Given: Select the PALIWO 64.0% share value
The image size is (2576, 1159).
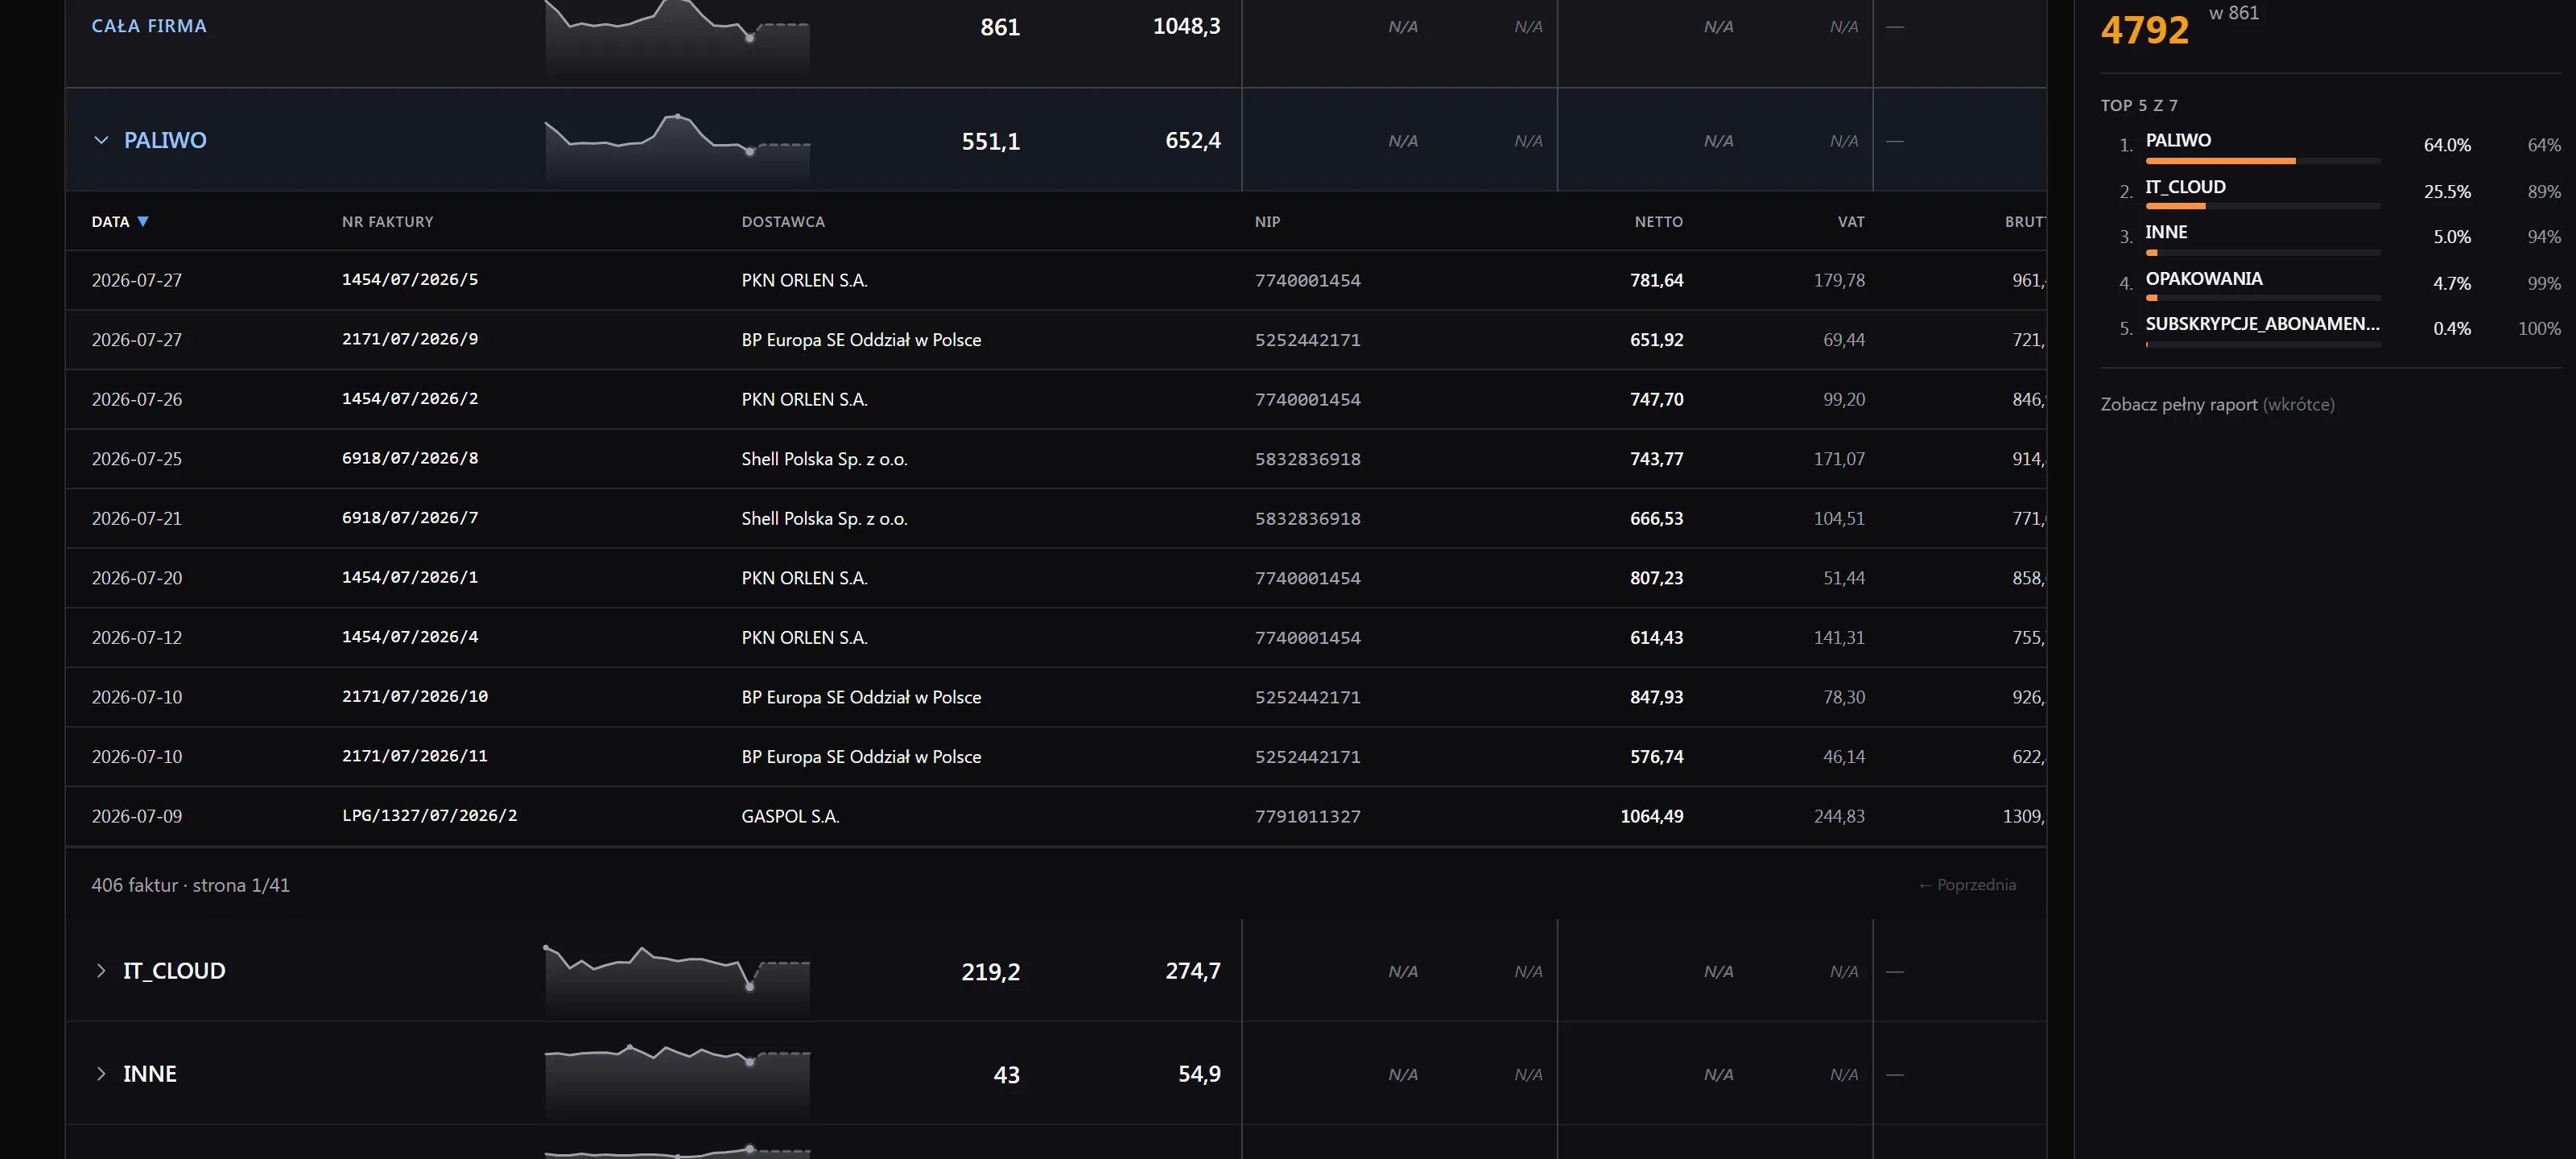Looking at the screenshot, I should click(2447, 145).
